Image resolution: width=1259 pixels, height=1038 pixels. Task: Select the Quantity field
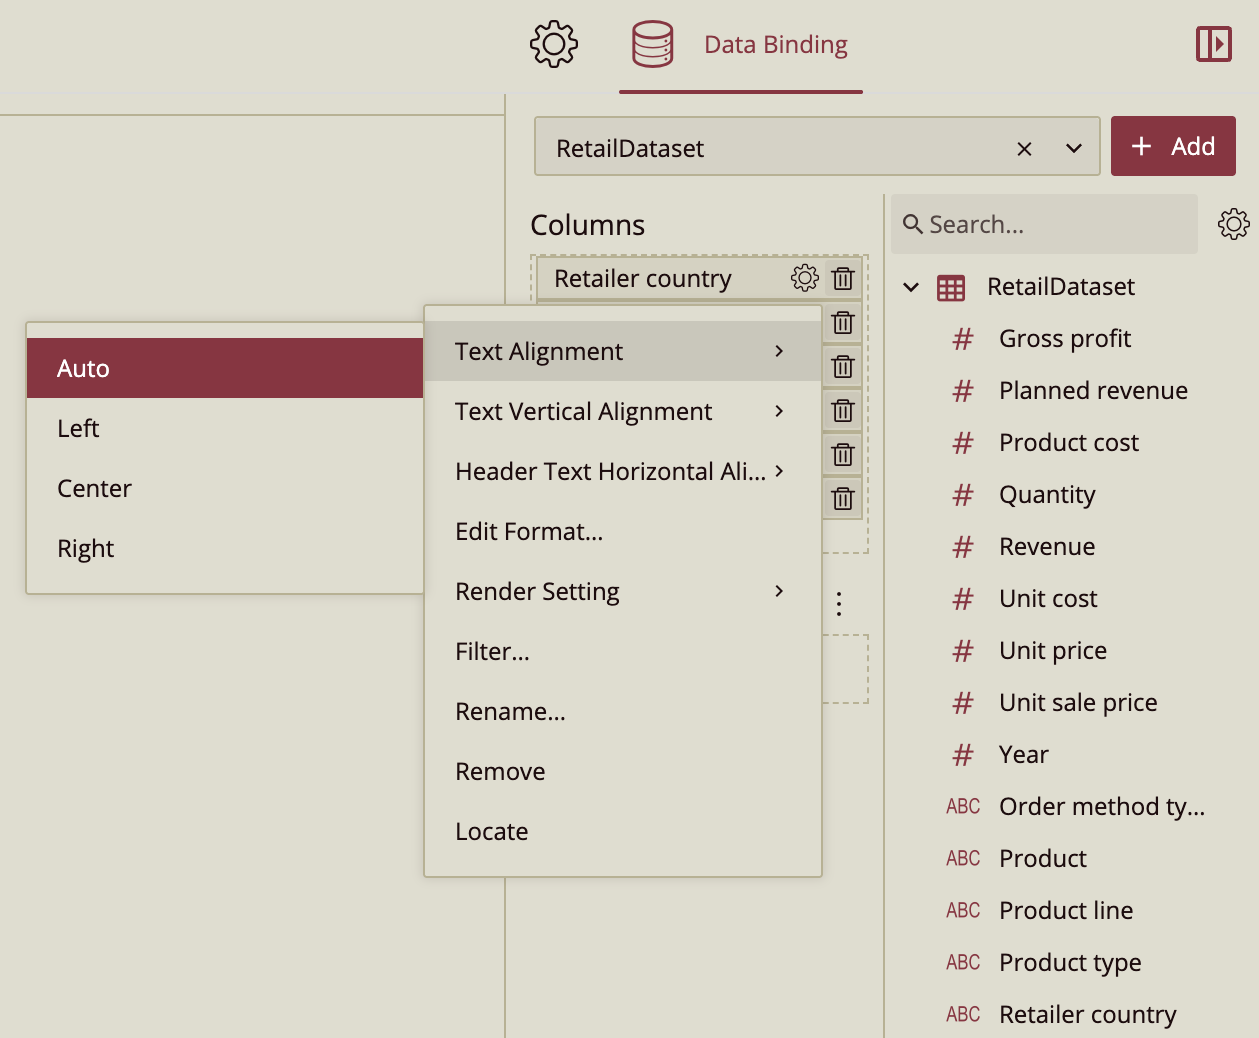coord(1047,495)
